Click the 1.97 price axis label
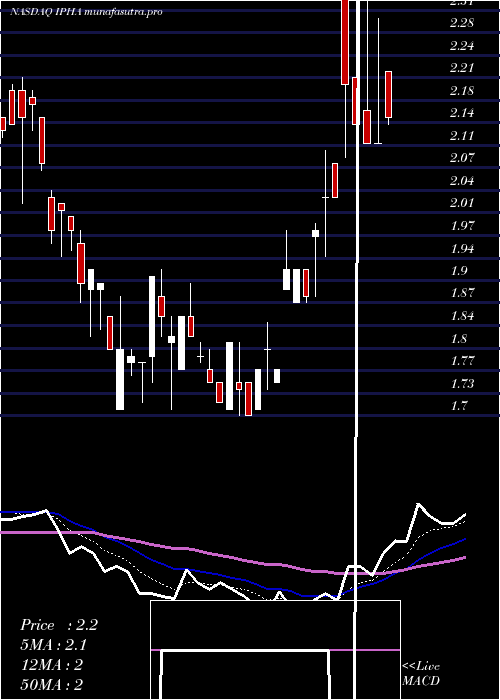Screen dimensions: 500x700 coord(462,225)
